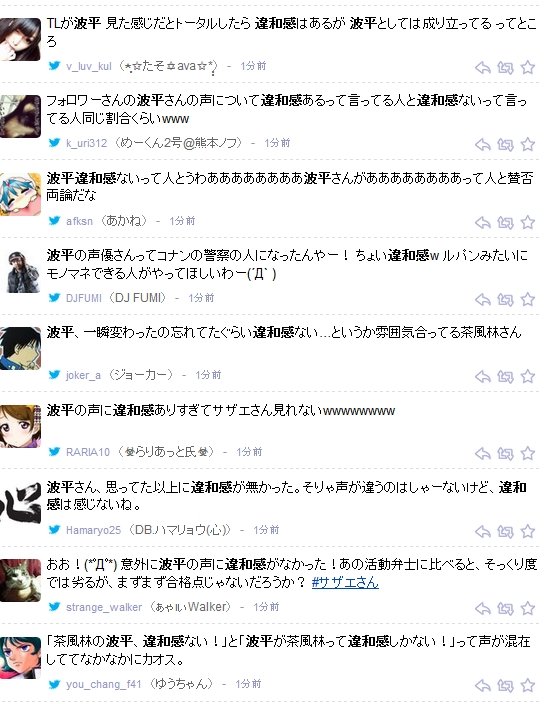Click the Twitter bird icon beside DJFUMI

pyautogui.click(x=54, y=297)
